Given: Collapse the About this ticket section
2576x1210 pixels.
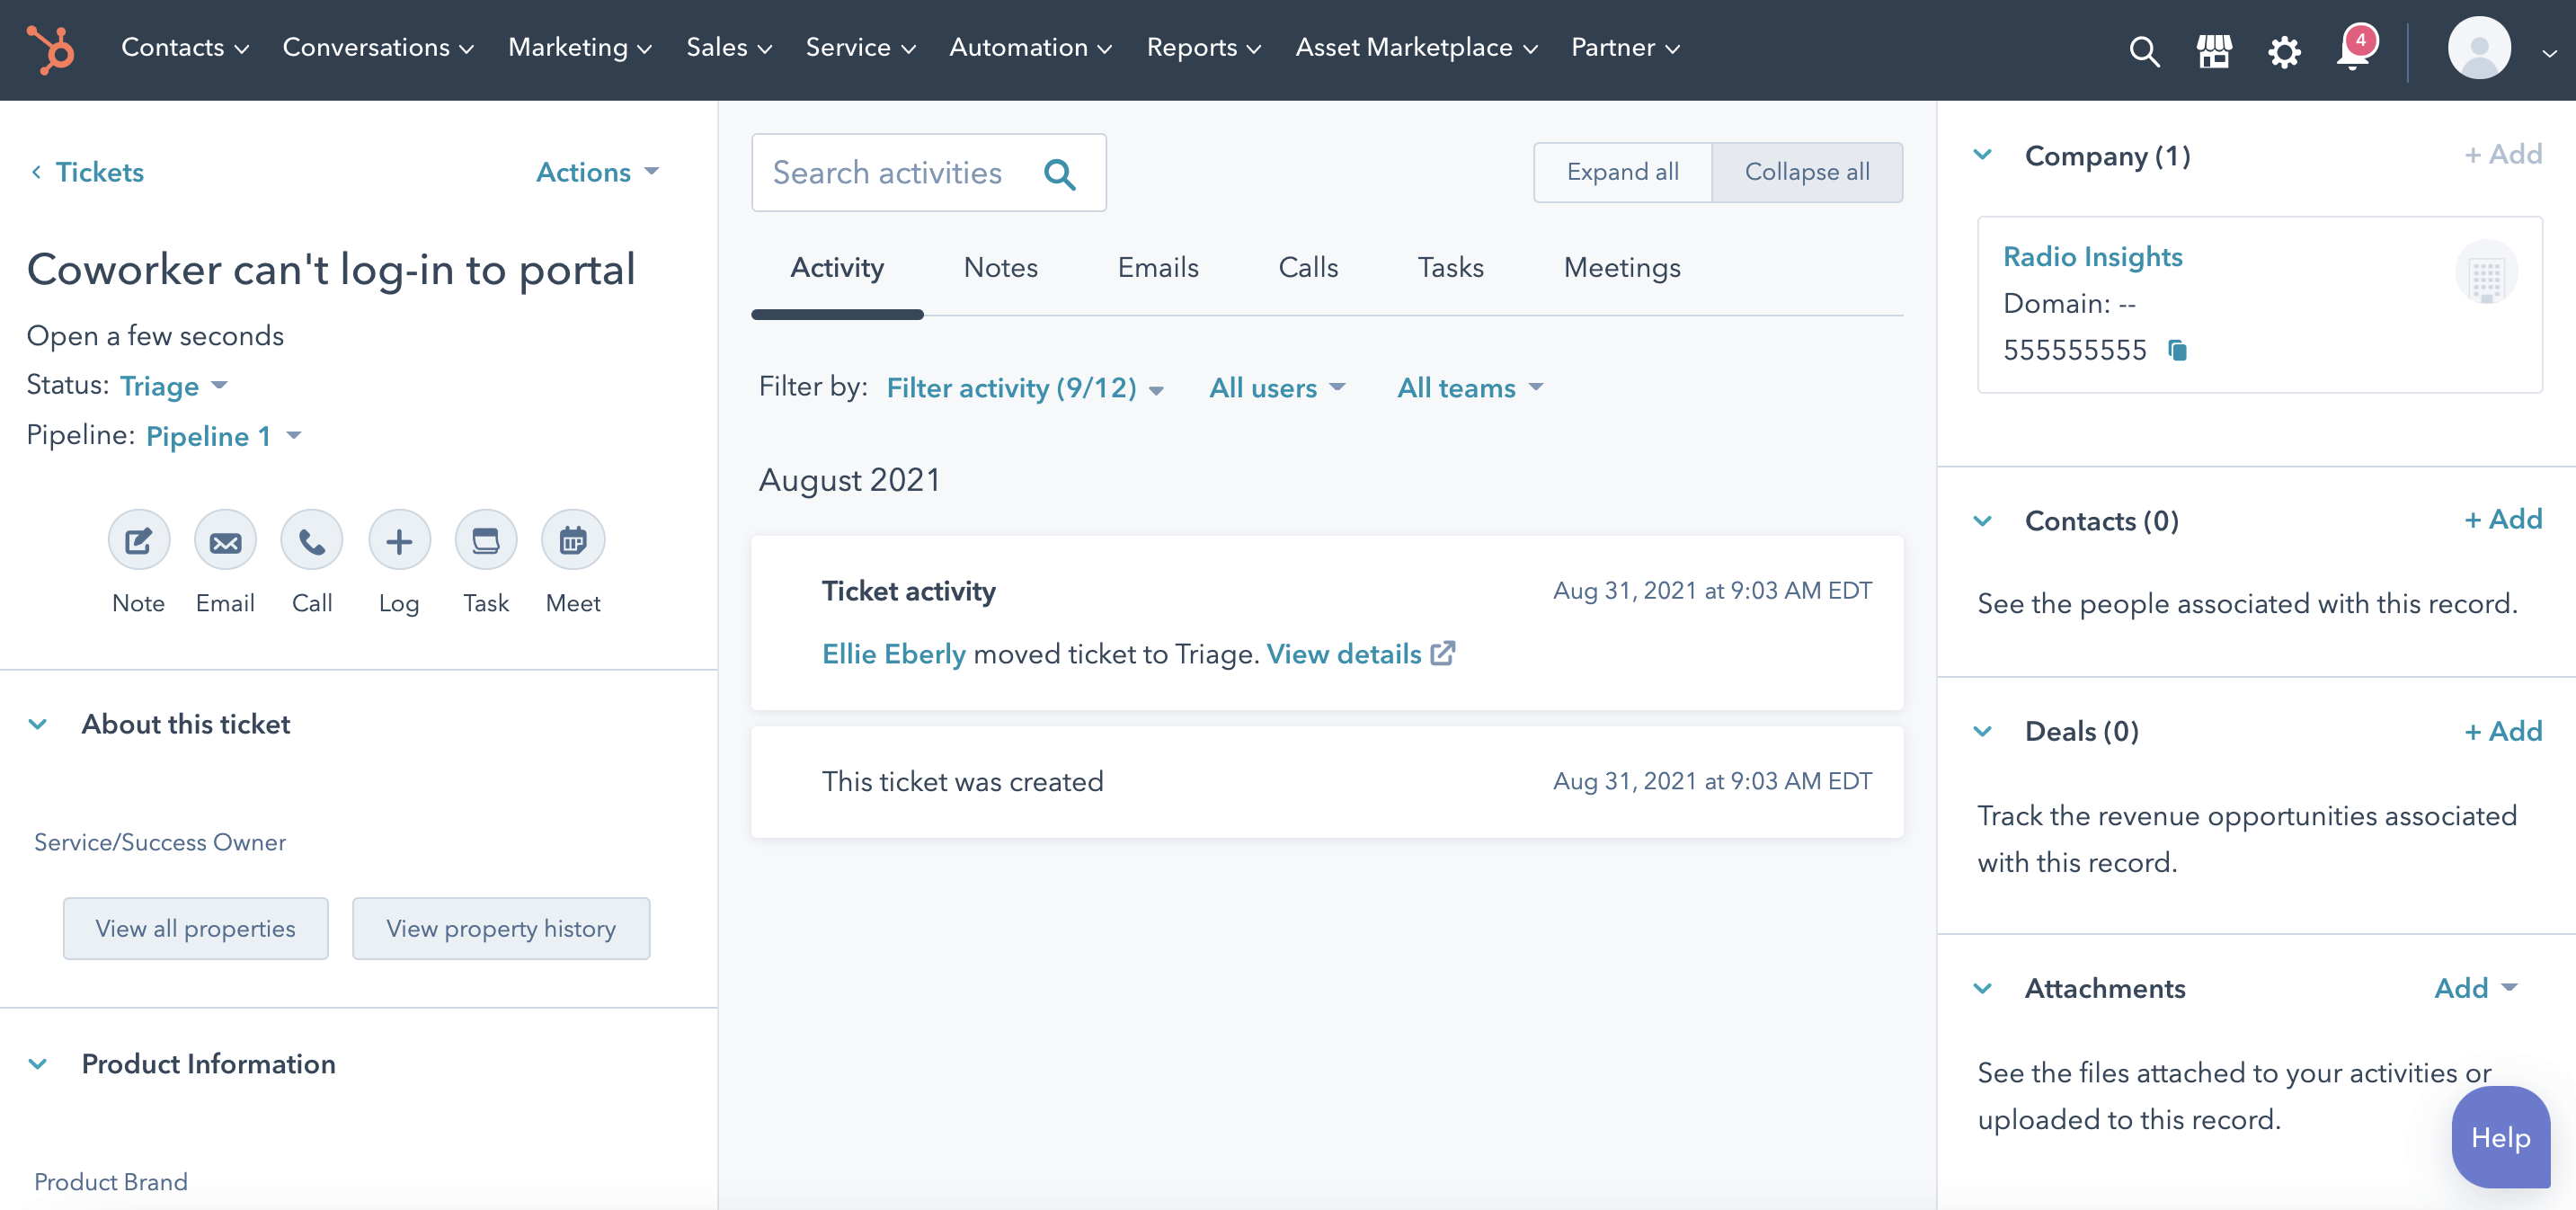Looking at the screenshot, I should click(x=39, y=724).
